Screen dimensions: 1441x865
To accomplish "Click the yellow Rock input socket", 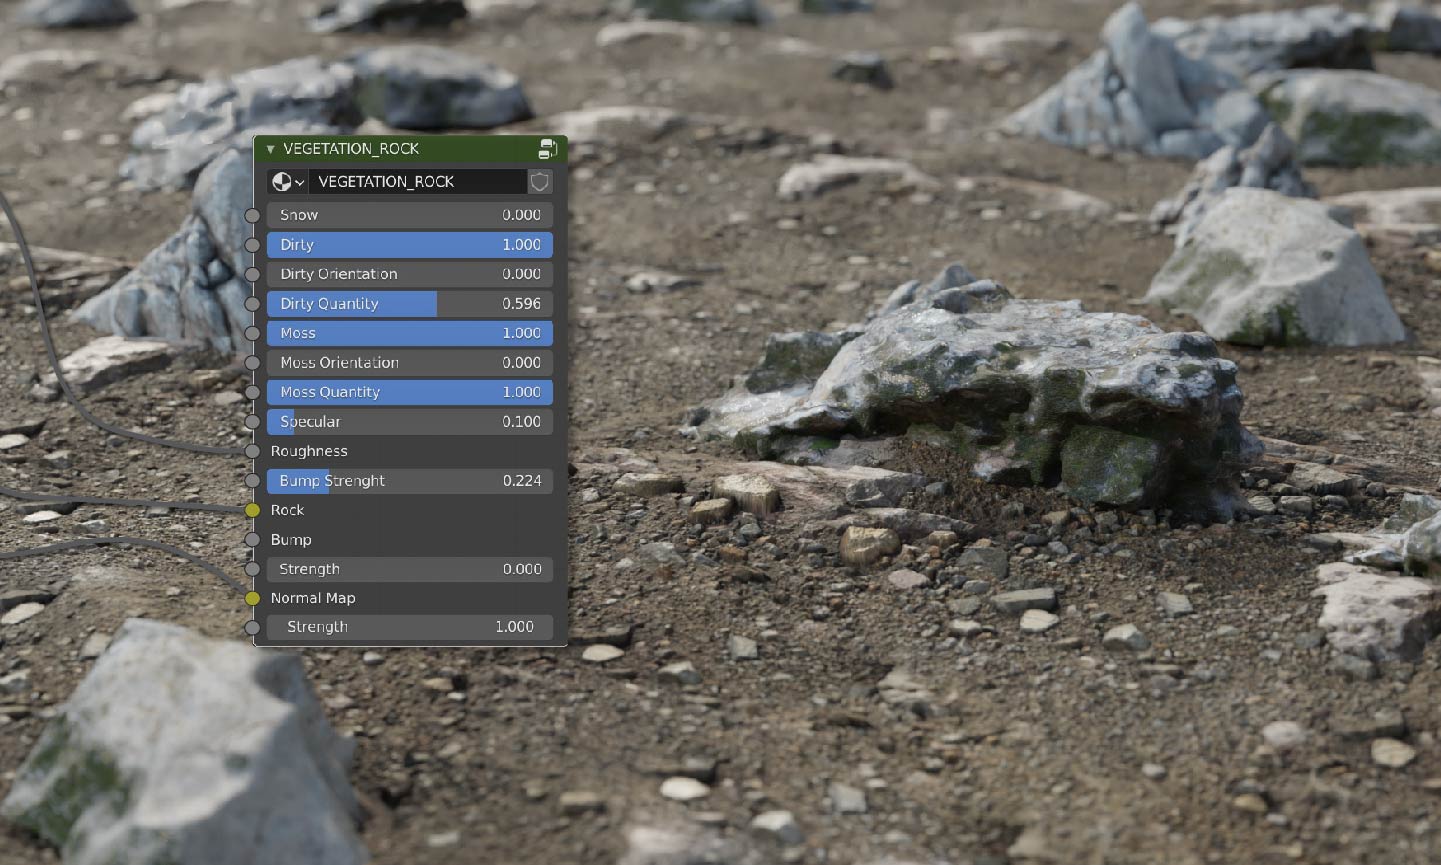I will [253, 510].
